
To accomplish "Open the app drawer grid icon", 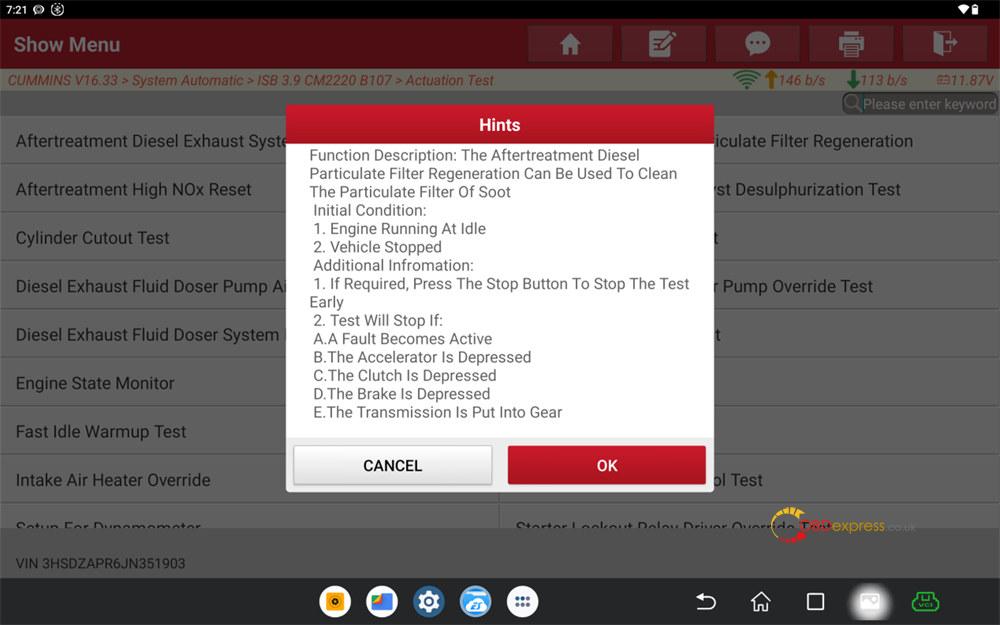I will pyautogui.click(x=522, y=601).
